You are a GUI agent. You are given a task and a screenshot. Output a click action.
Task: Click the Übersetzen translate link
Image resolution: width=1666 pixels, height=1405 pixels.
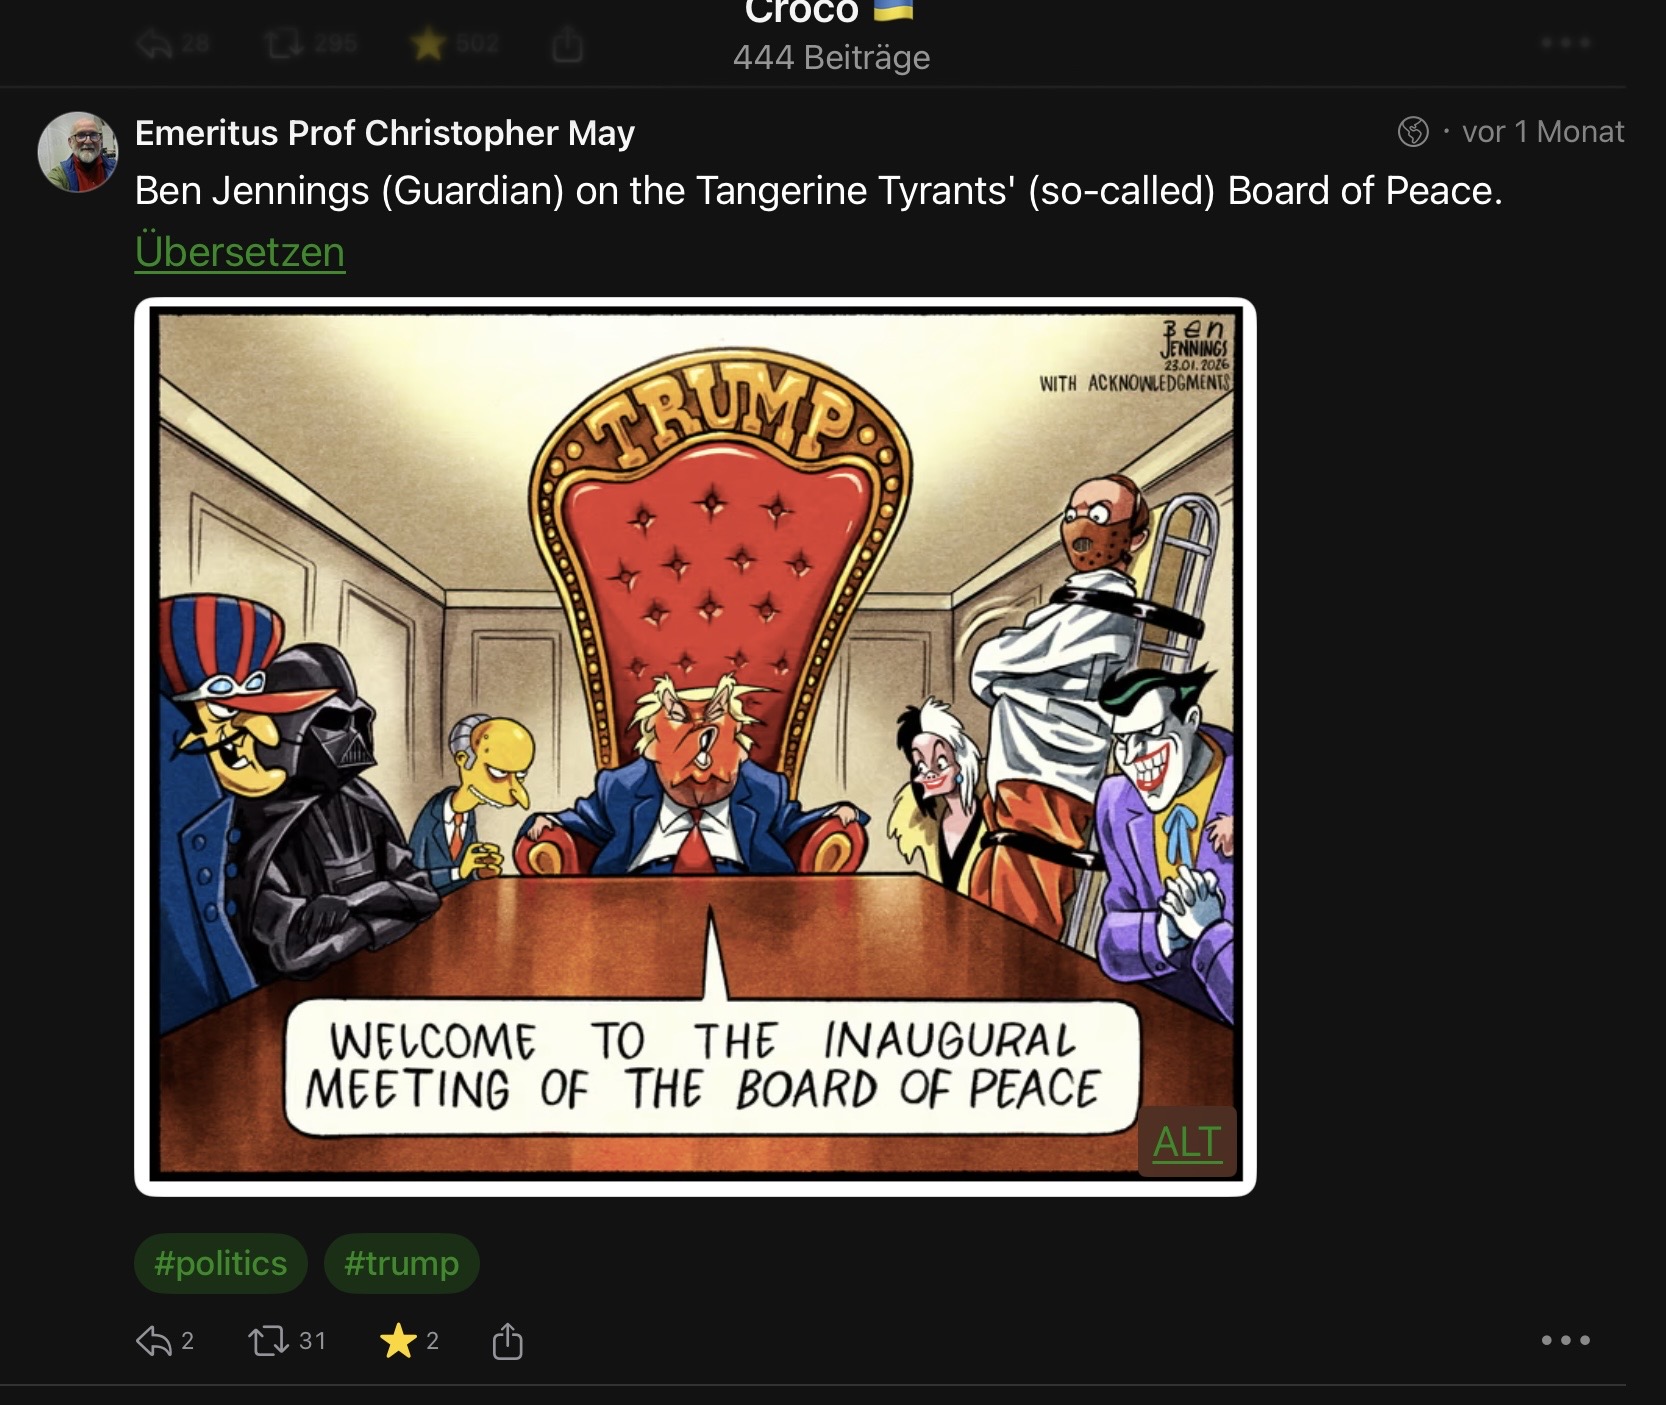(240, 252)
